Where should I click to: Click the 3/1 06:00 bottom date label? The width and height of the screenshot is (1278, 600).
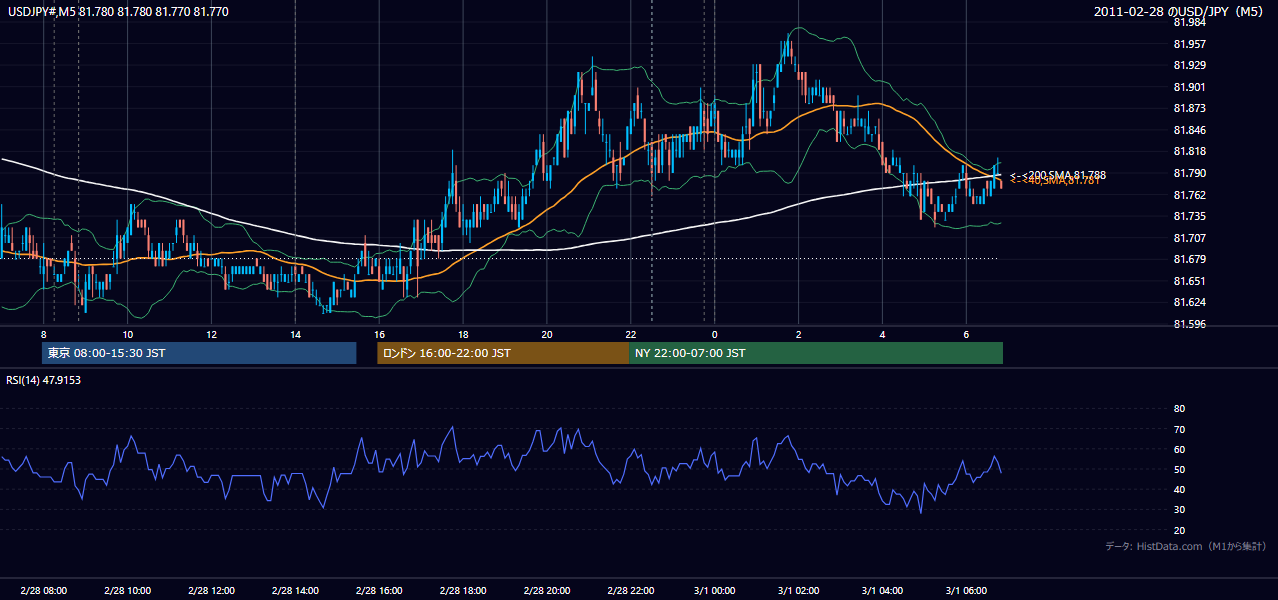pos(966,591)
